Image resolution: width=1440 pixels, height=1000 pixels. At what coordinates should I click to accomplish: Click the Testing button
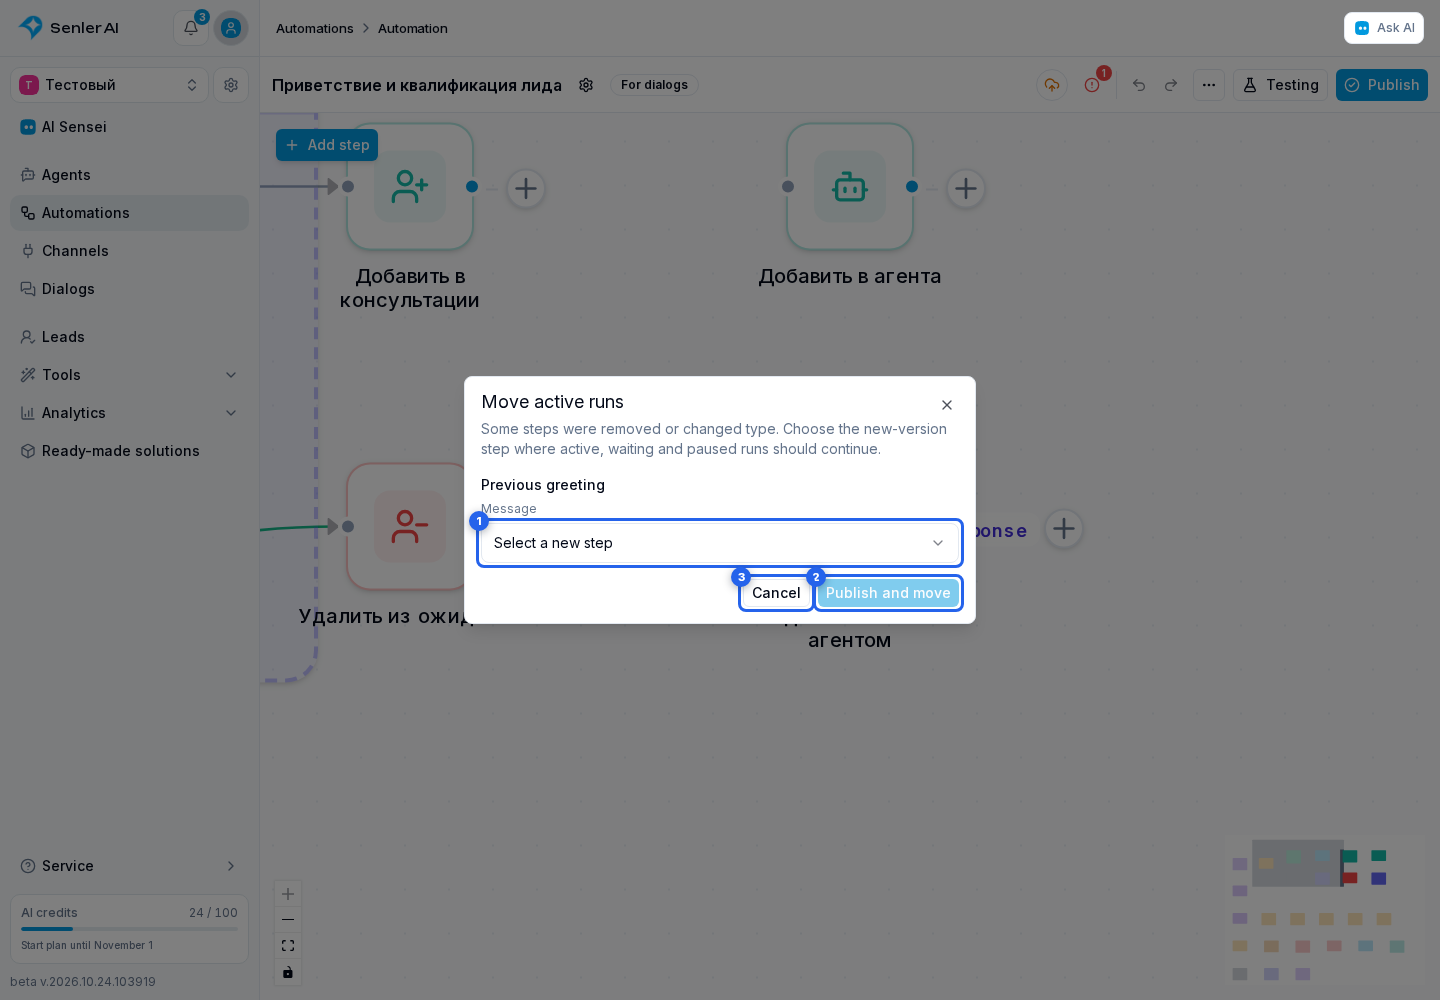(x=1280, y=85)
